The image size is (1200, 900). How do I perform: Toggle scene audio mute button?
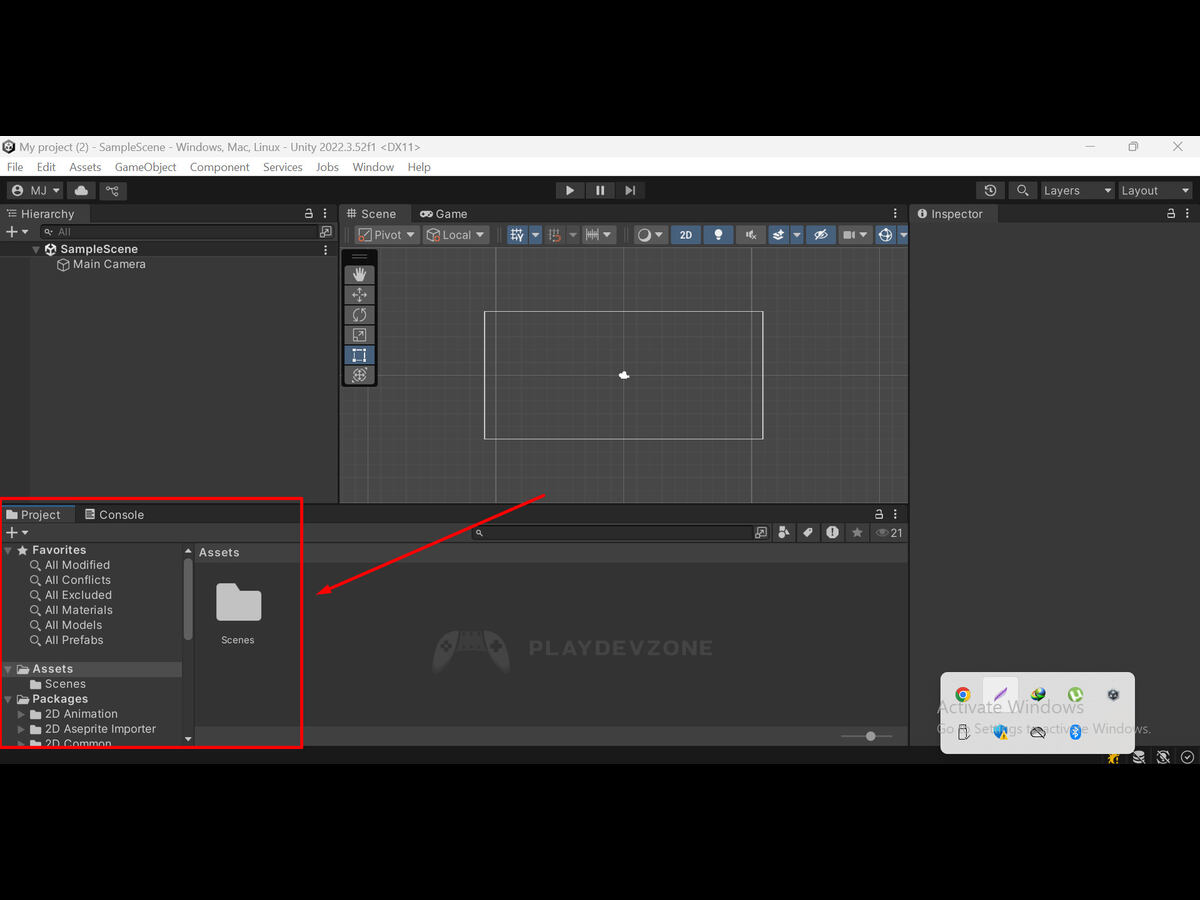pyautogui.click(x=750, y=235)
